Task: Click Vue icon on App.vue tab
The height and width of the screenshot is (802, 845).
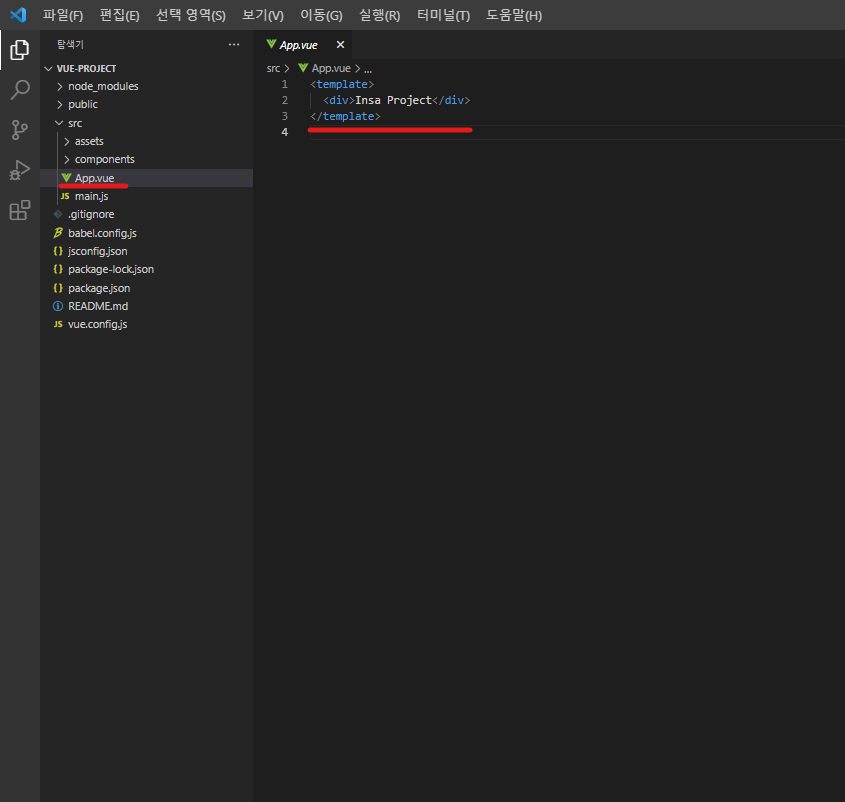Action: point(271,44)
